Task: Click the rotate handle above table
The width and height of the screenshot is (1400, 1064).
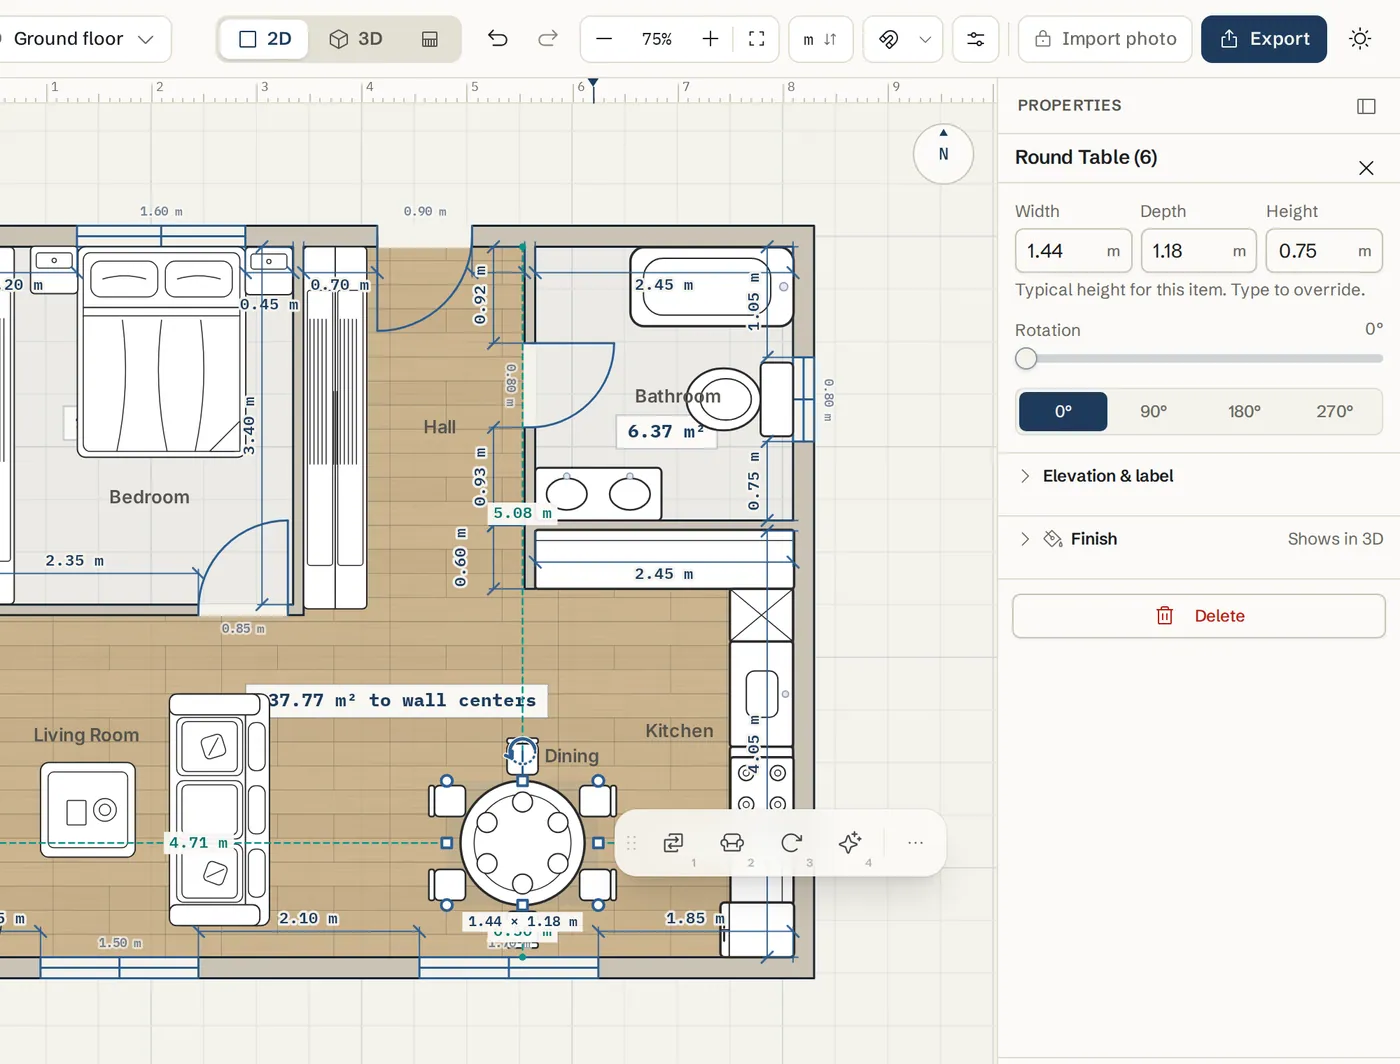Action: (522, 751)
